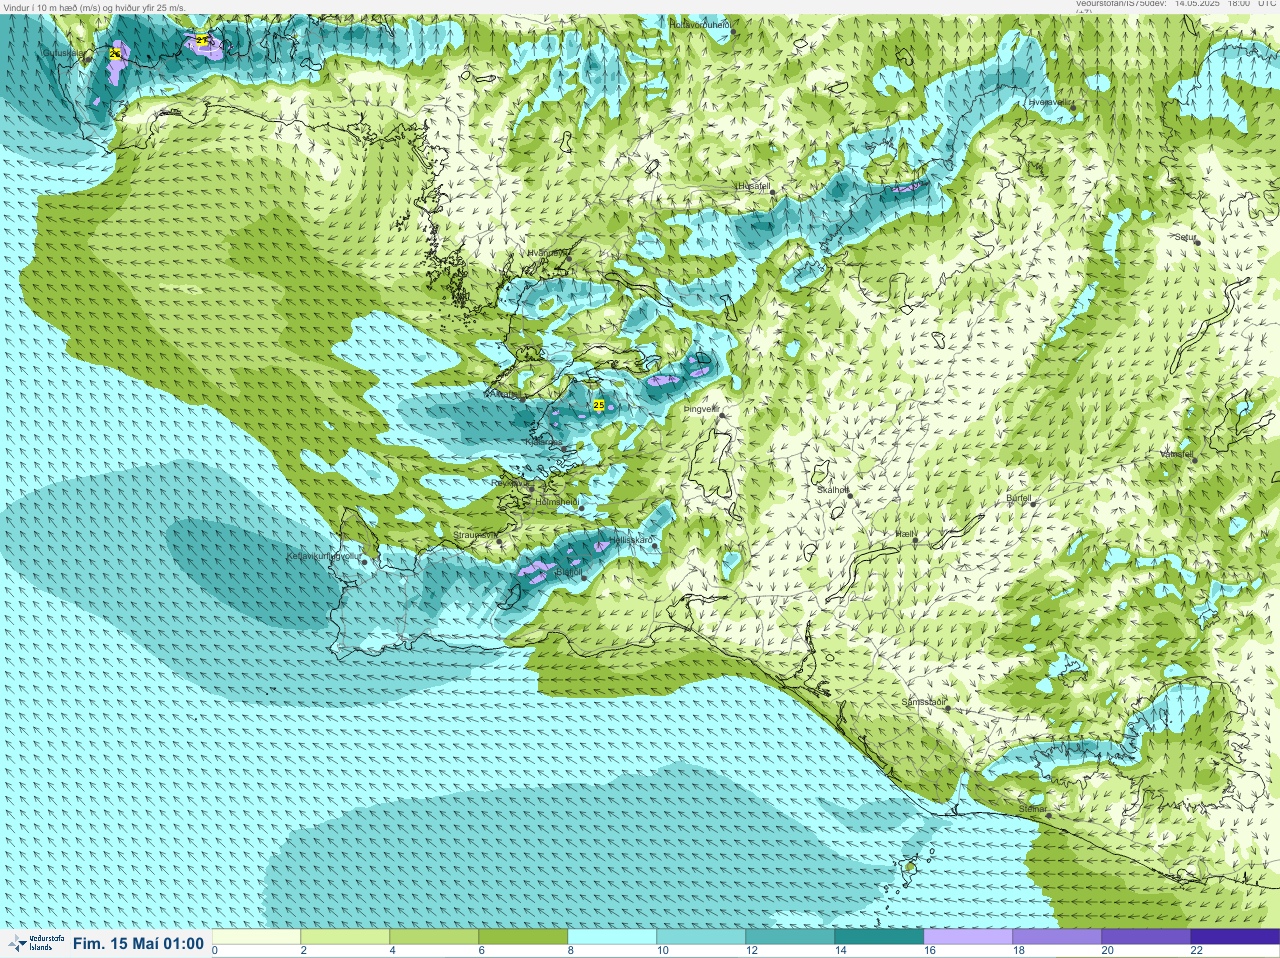Screen dimensions: 1280x958
Task: Click the Sámsstaðir station label
Action: (x=923, y=702)
